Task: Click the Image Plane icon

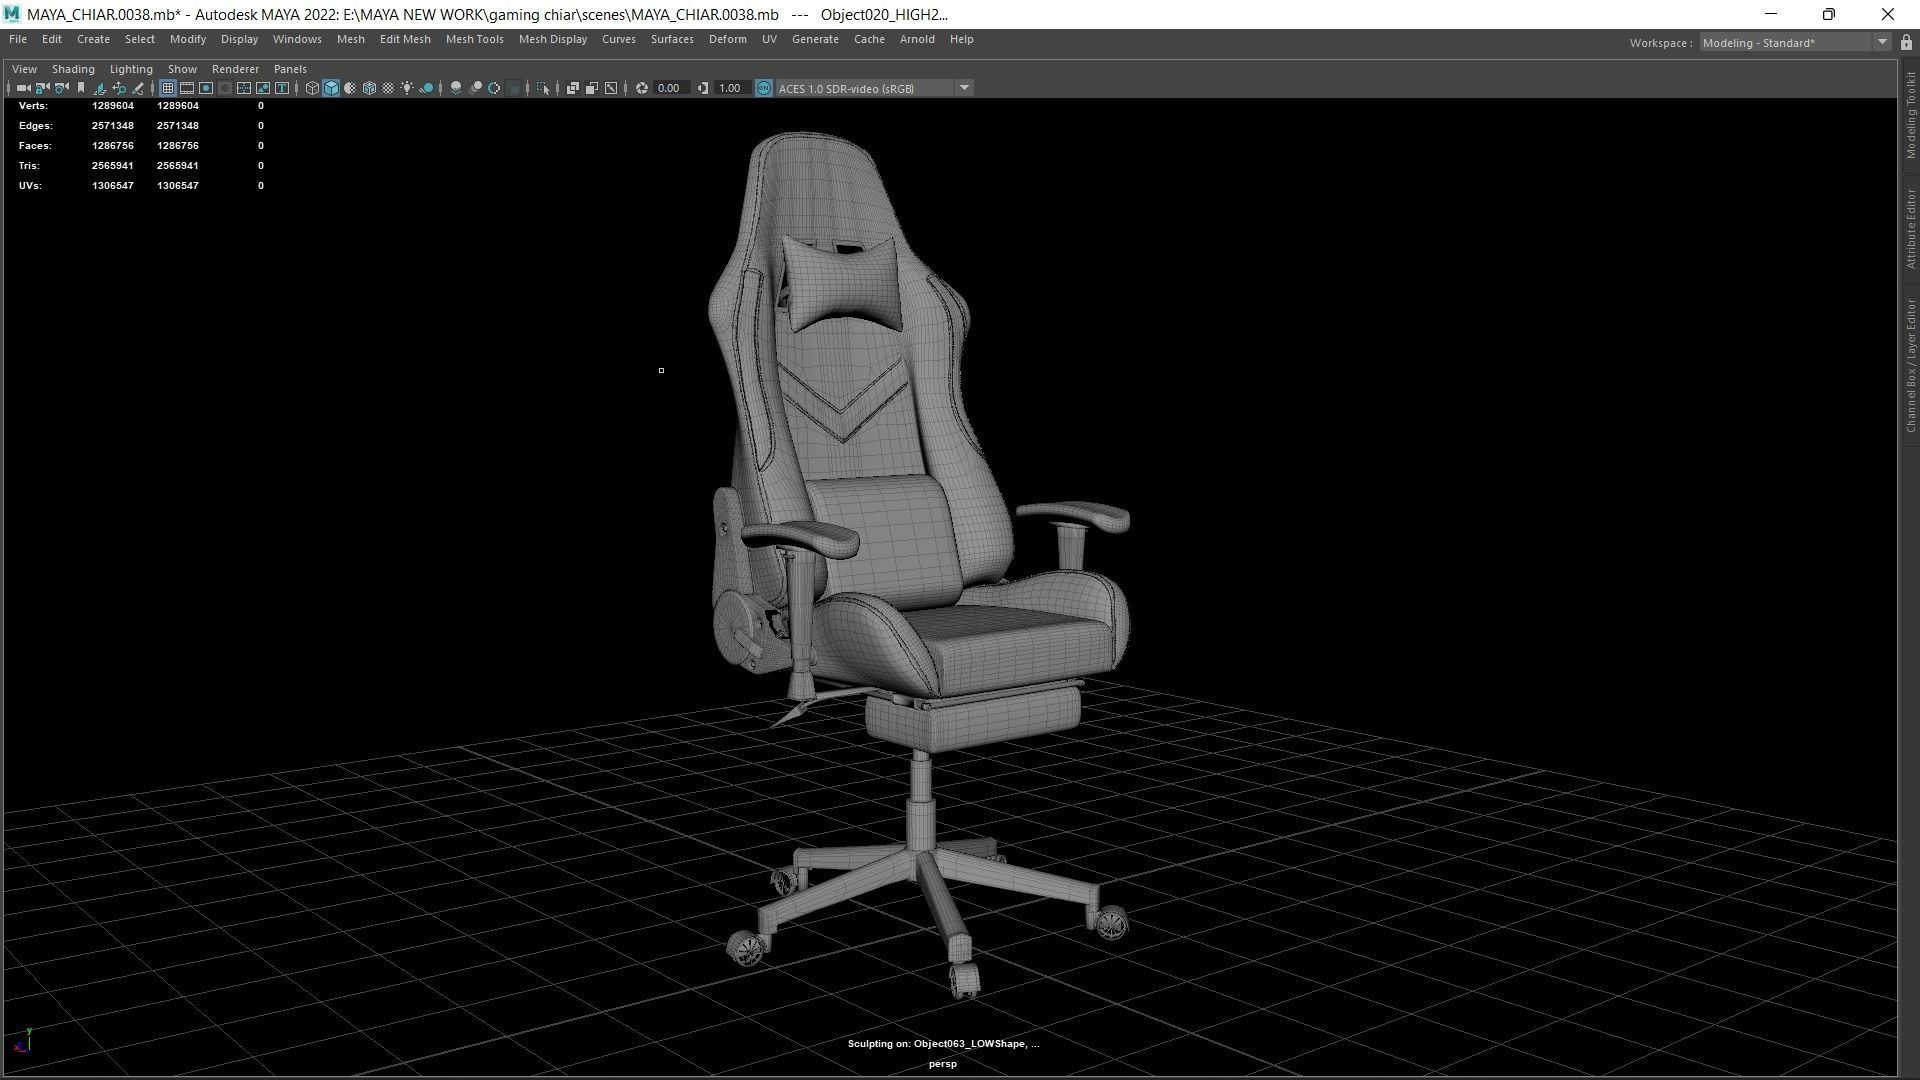Action: [x=100, y=88]
